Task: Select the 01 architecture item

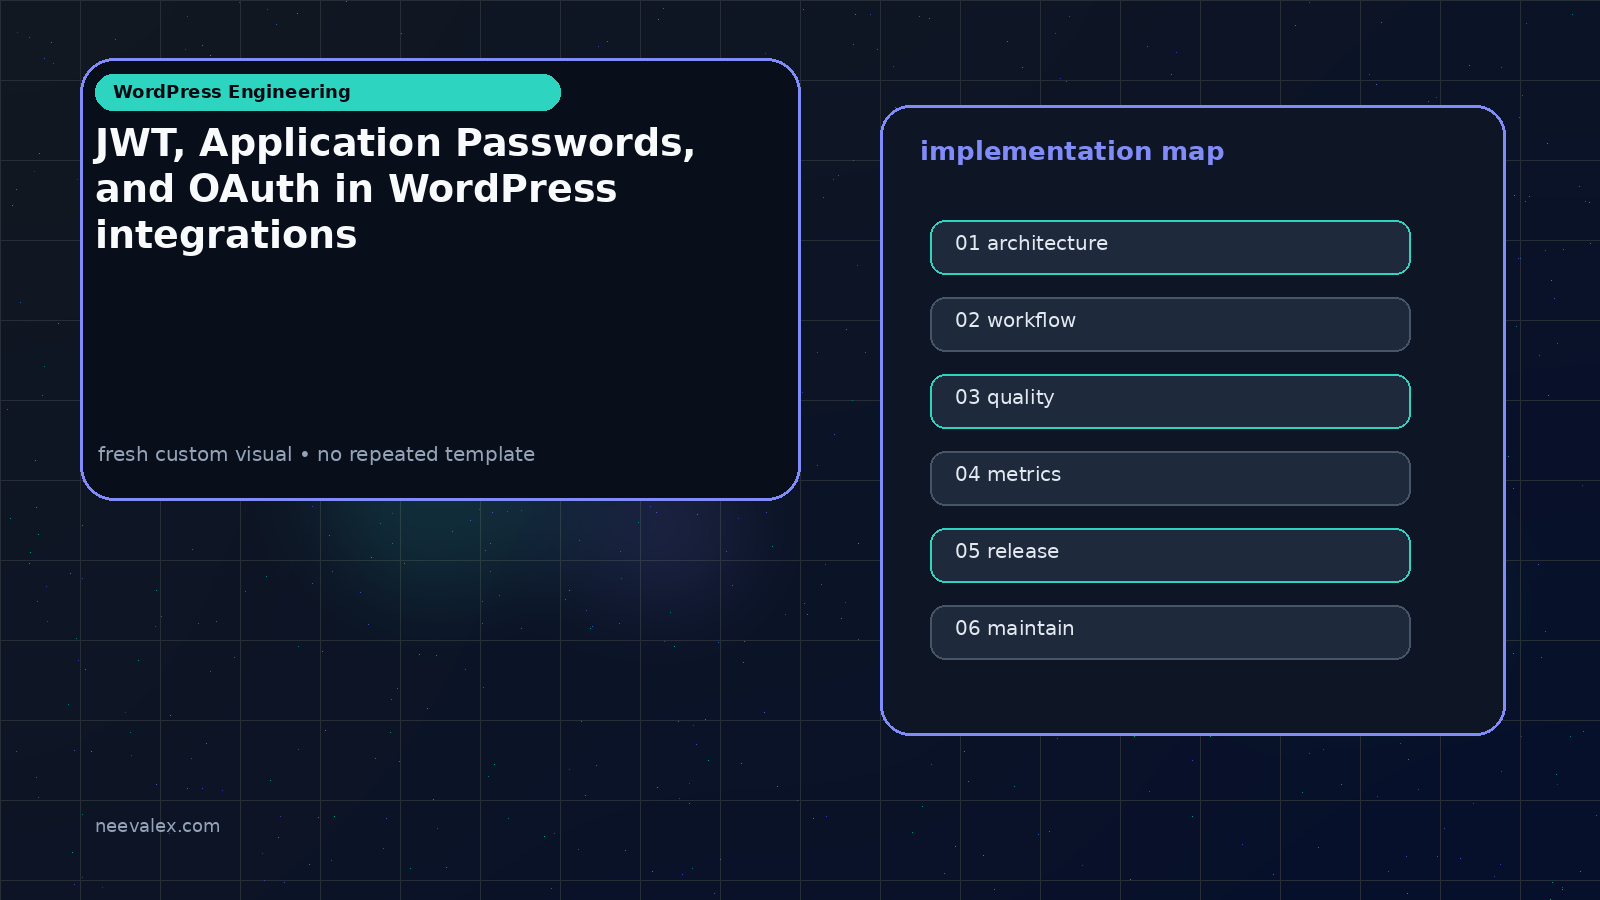Action: pos(1170,247)
